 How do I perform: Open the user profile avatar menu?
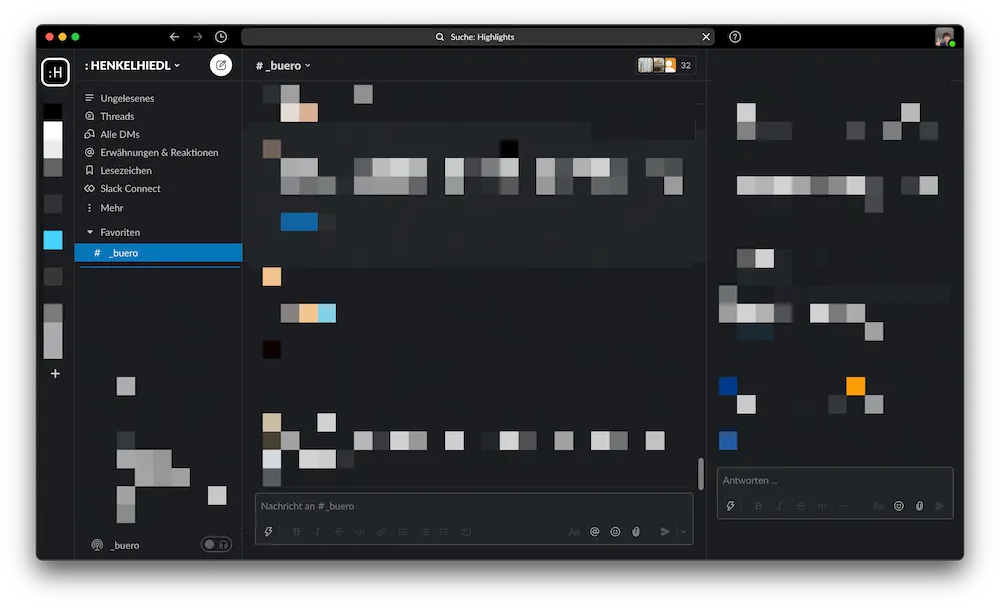pos(945,37)
